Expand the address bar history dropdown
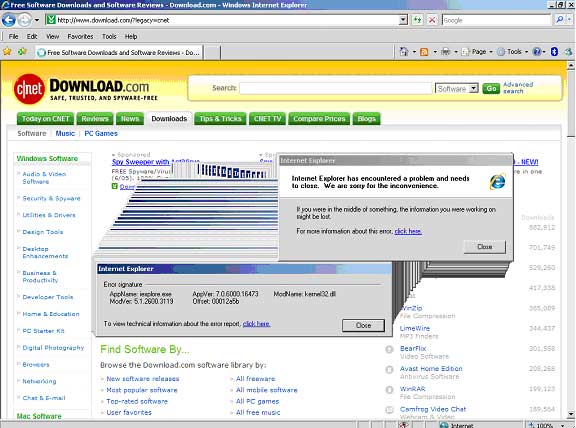Image resolution: width=576 pixels, height=428 pixels. [403, 20]
